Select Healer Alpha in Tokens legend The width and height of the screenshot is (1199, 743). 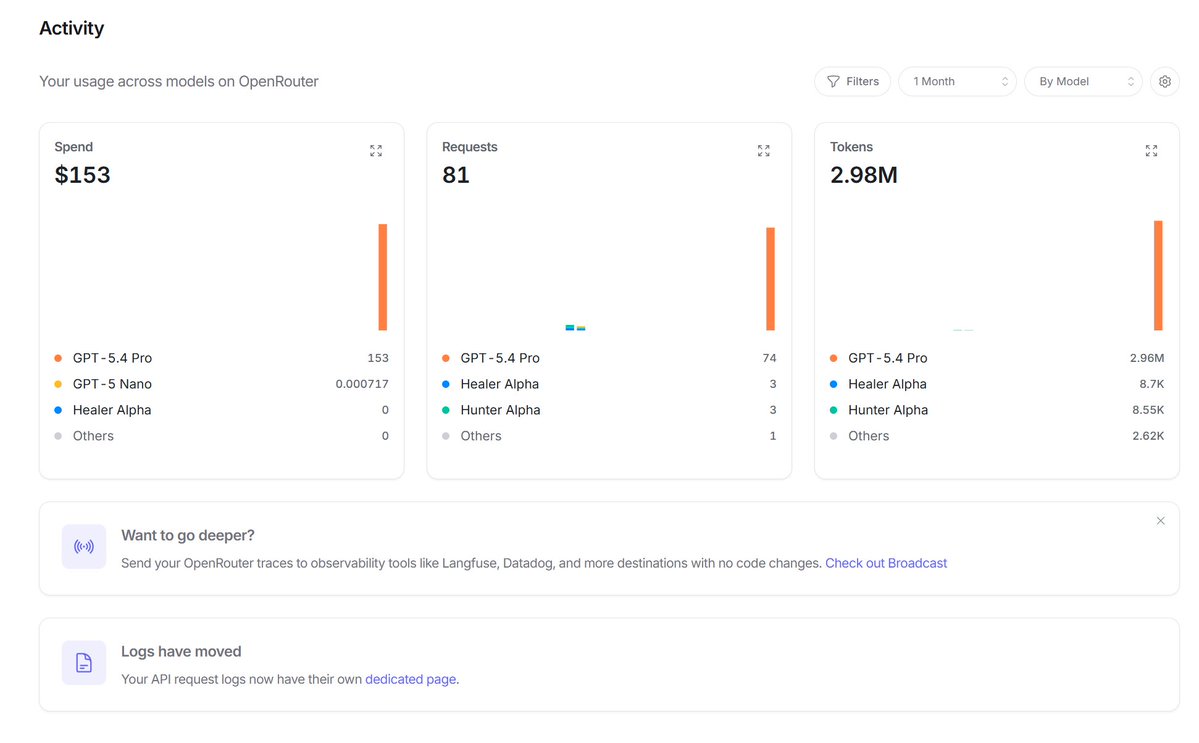(887, 384)
